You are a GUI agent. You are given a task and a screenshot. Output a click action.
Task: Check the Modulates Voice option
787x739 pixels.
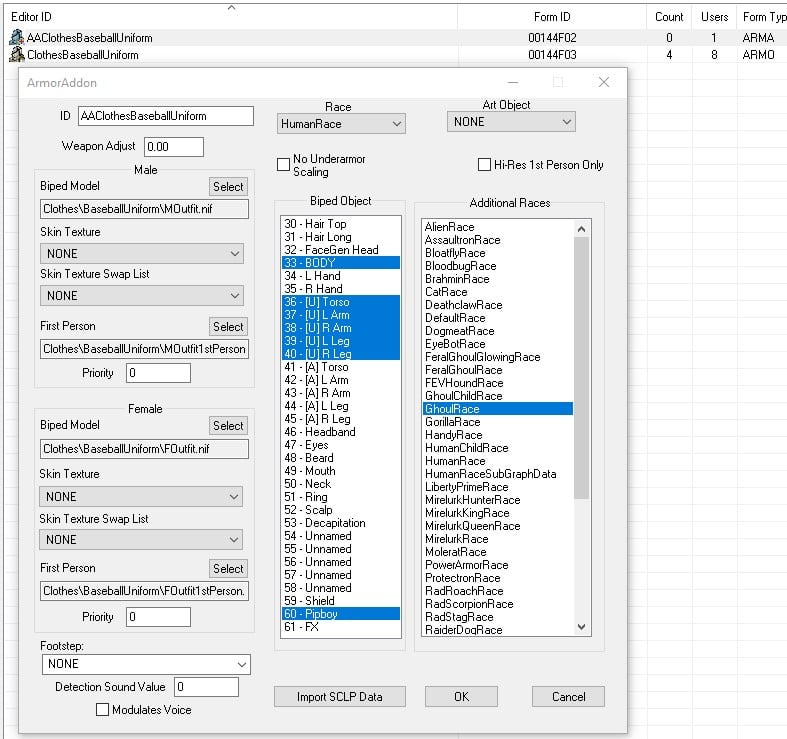[x=102, y=709]
